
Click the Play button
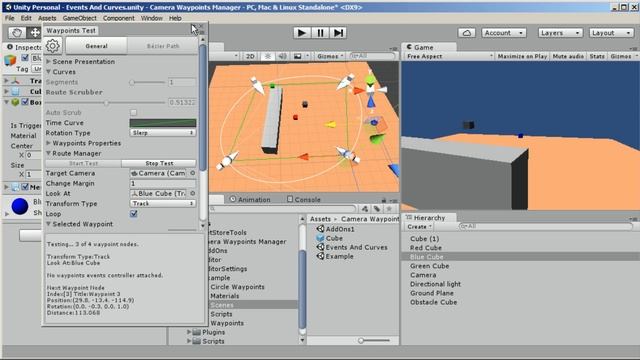pyautogui.click(x=302, y=33)
